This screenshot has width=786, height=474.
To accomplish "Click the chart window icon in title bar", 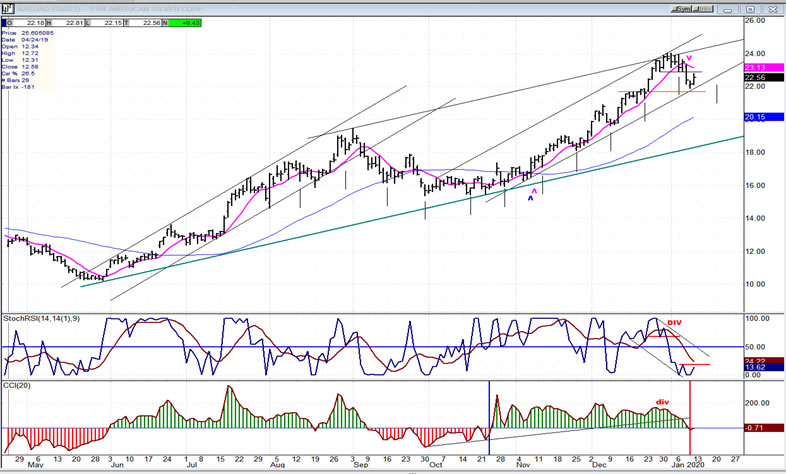I will [x=9, y=8].
